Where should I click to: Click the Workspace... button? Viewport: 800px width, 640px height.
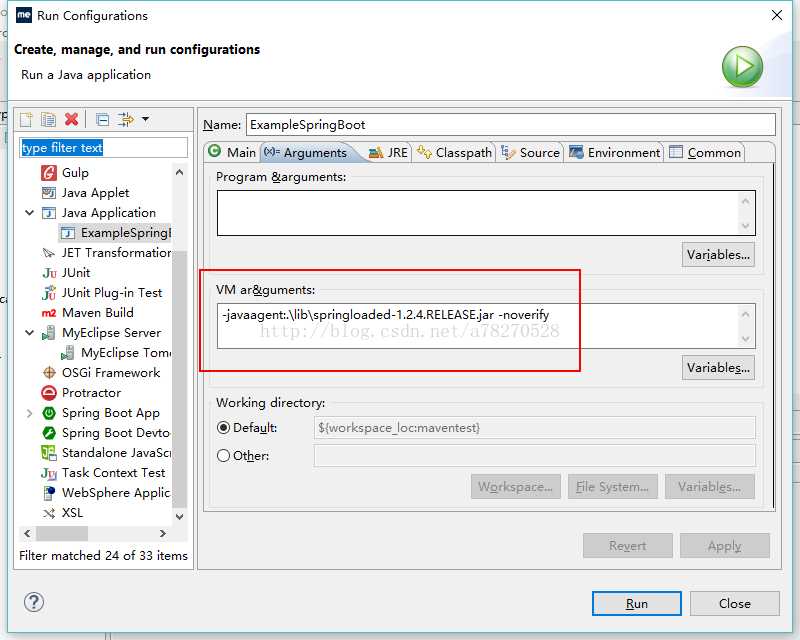point(516,486)
